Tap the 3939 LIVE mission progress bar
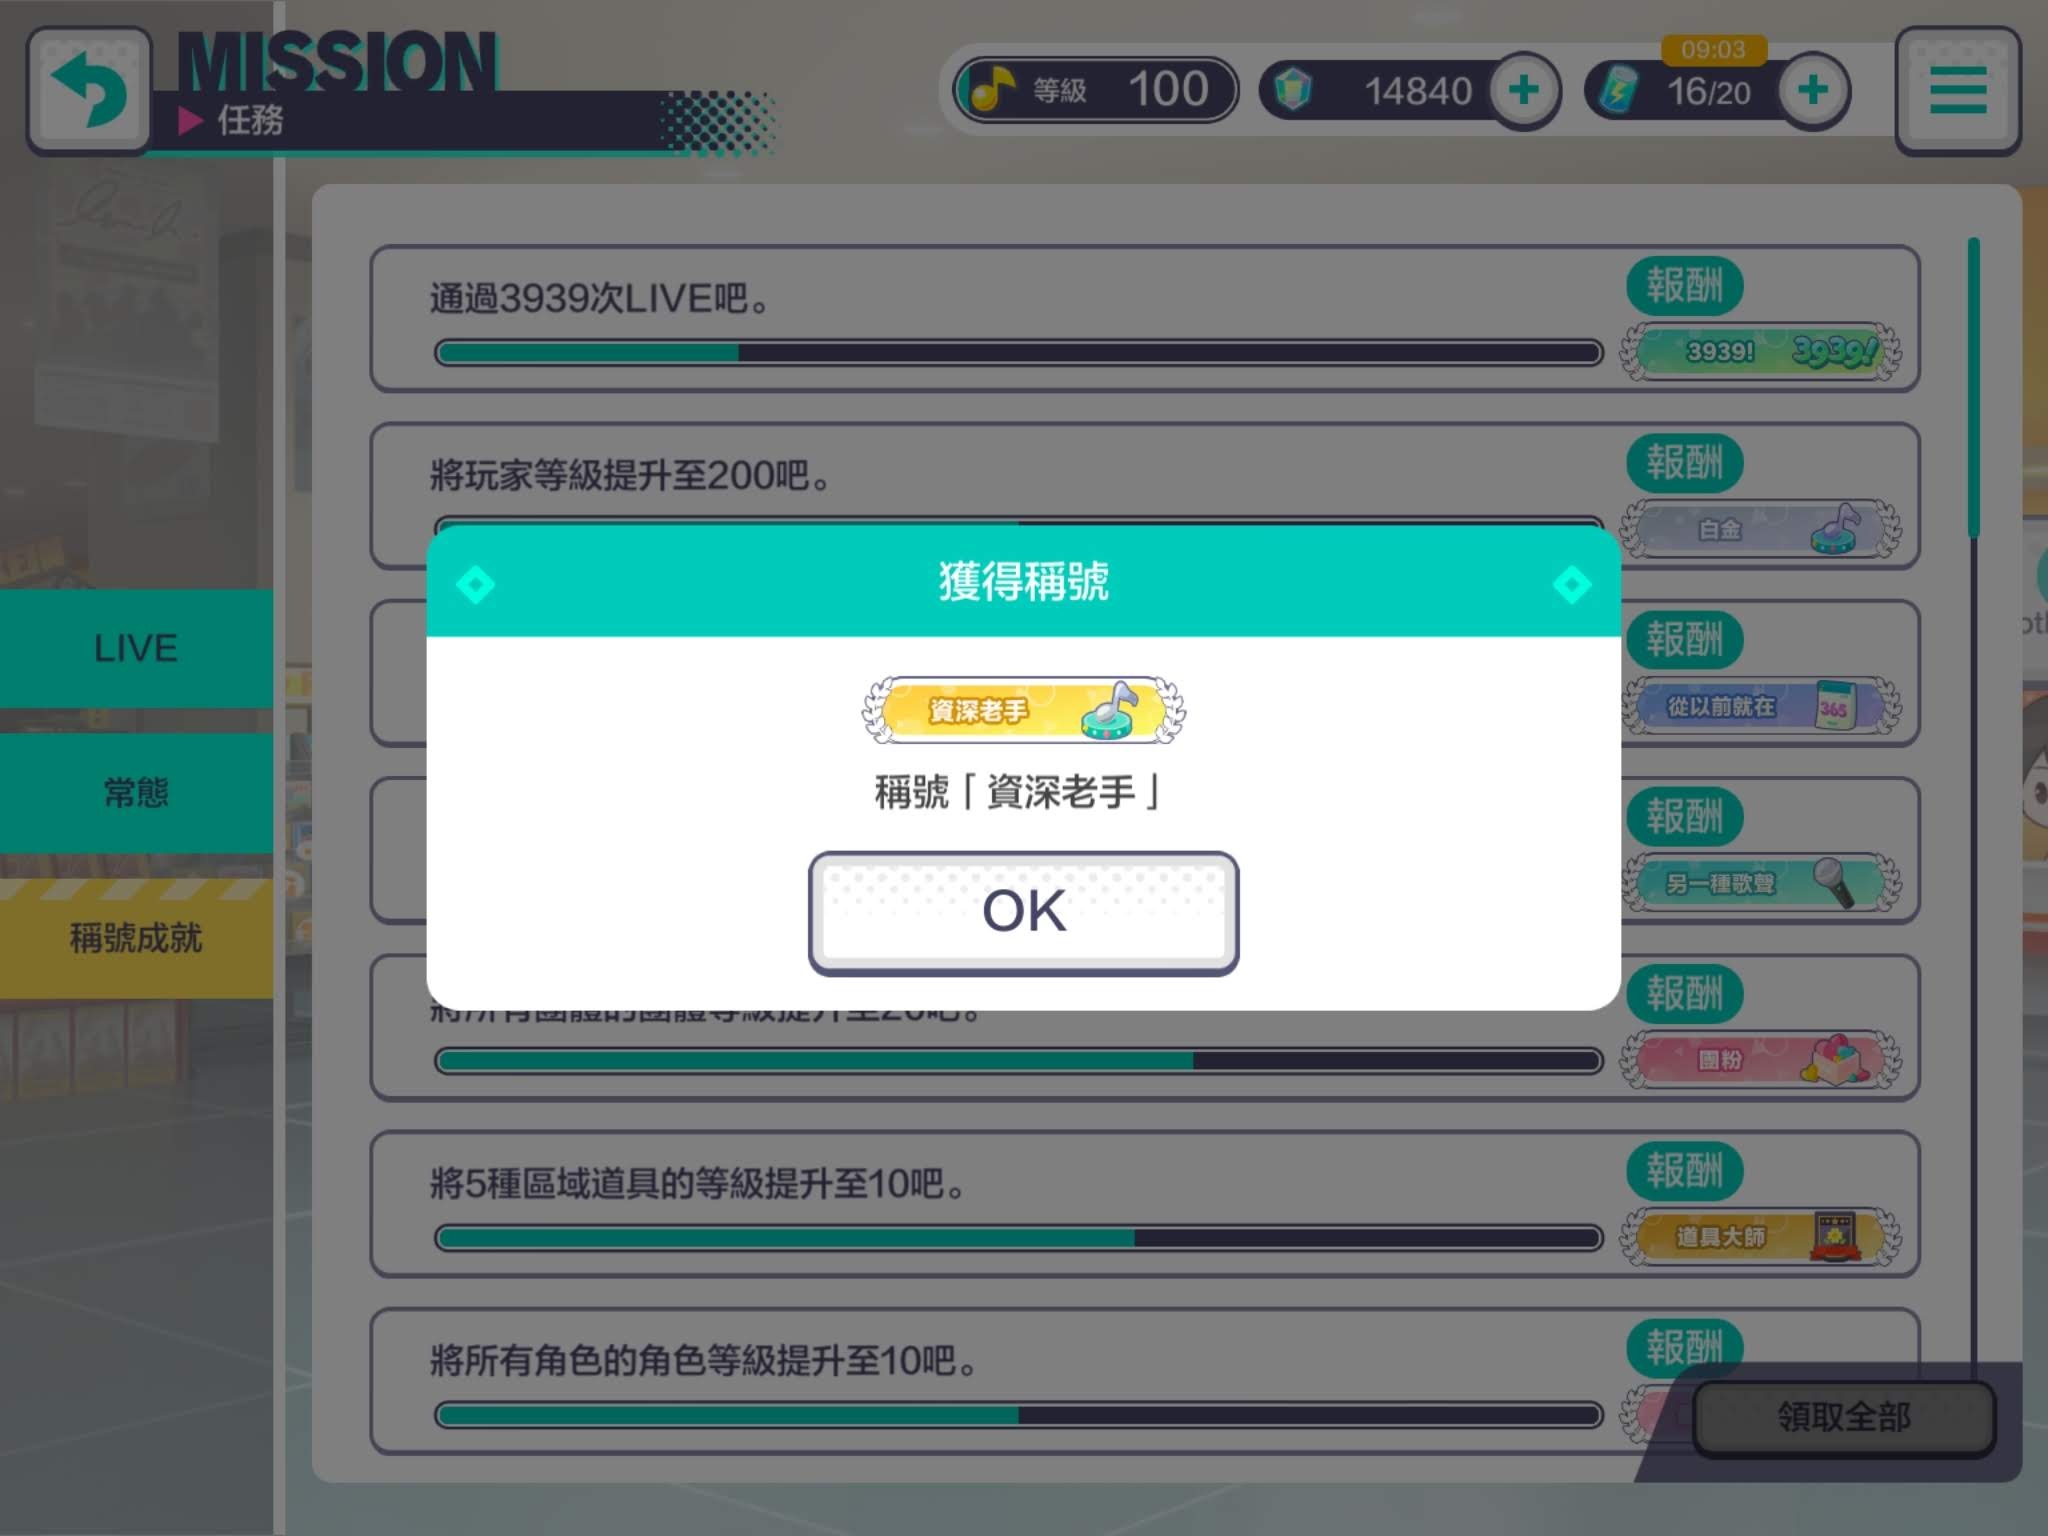This screenshot has height=1536, width=2048. pyautogui.click(x=1019, y=353)
